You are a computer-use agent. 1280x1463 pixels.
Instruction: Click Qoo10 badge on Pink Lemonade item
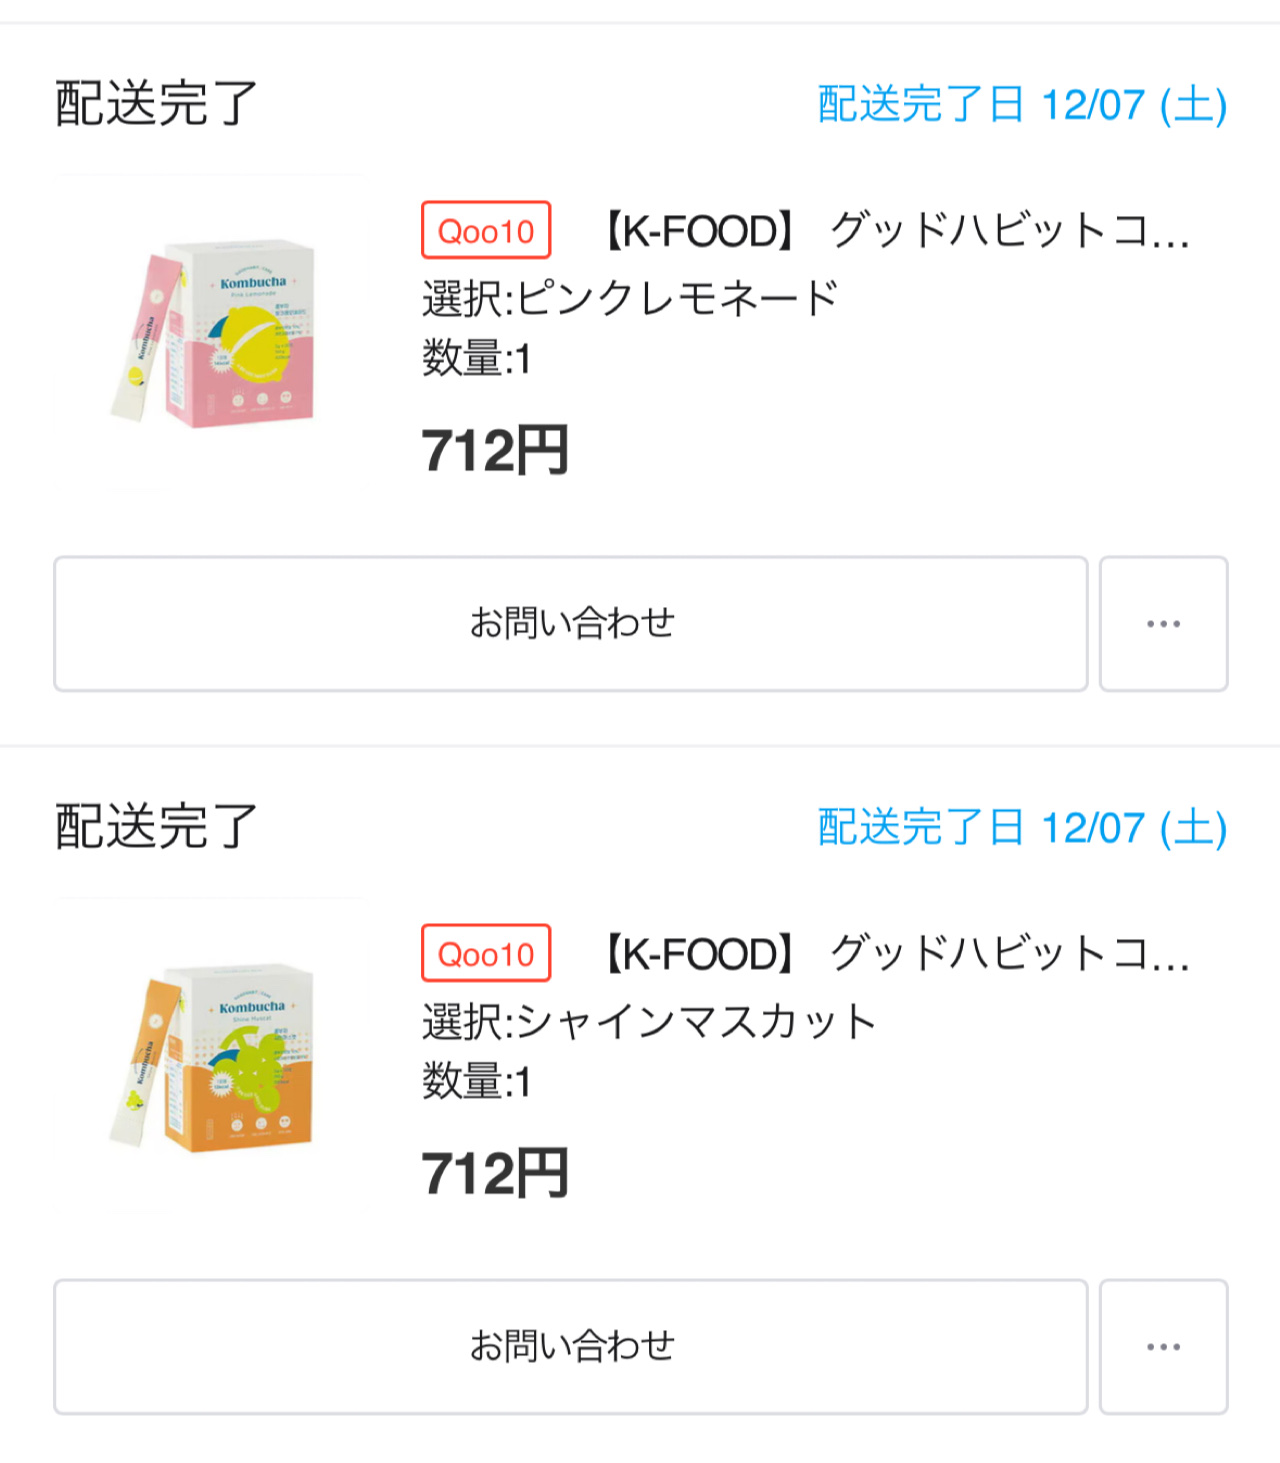[486, 230]
